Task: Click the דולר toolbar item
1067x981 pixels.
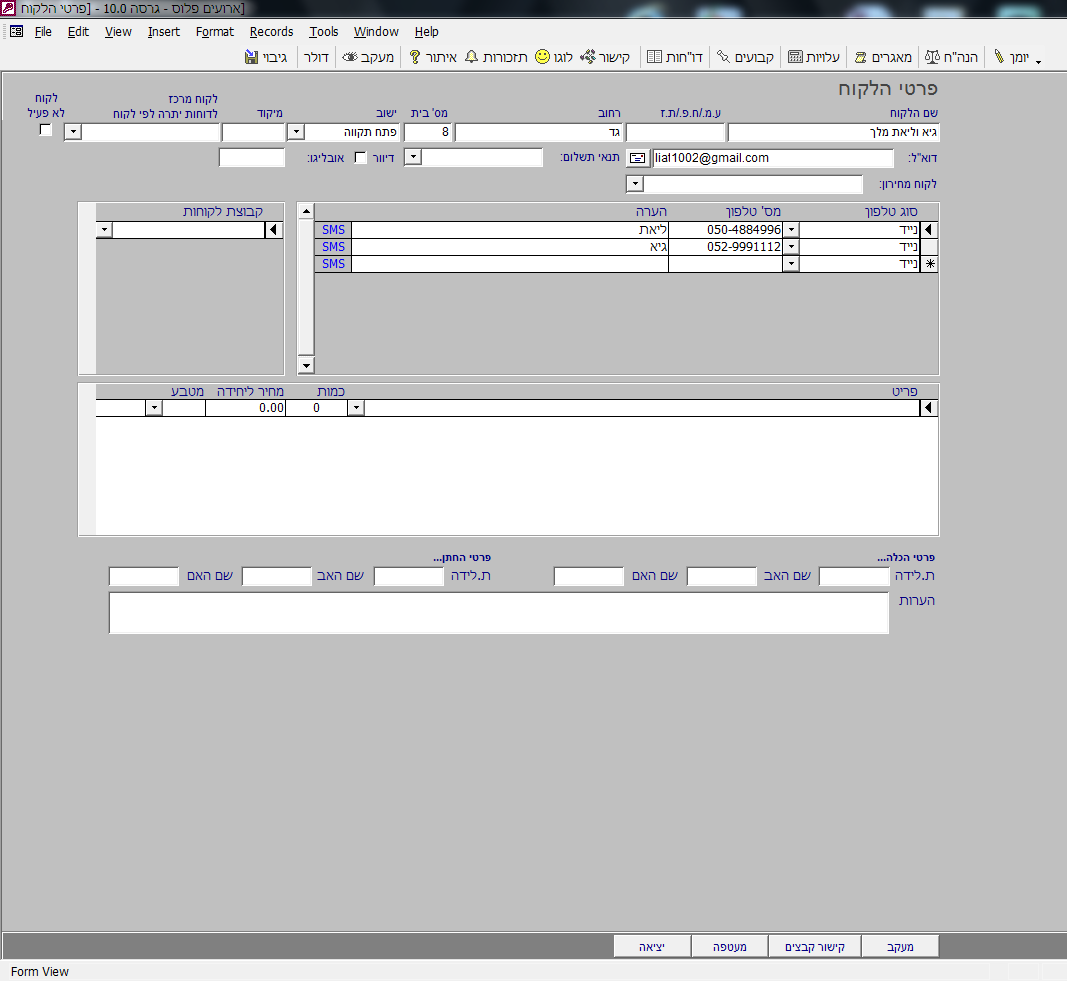Action: click(316, 57)
